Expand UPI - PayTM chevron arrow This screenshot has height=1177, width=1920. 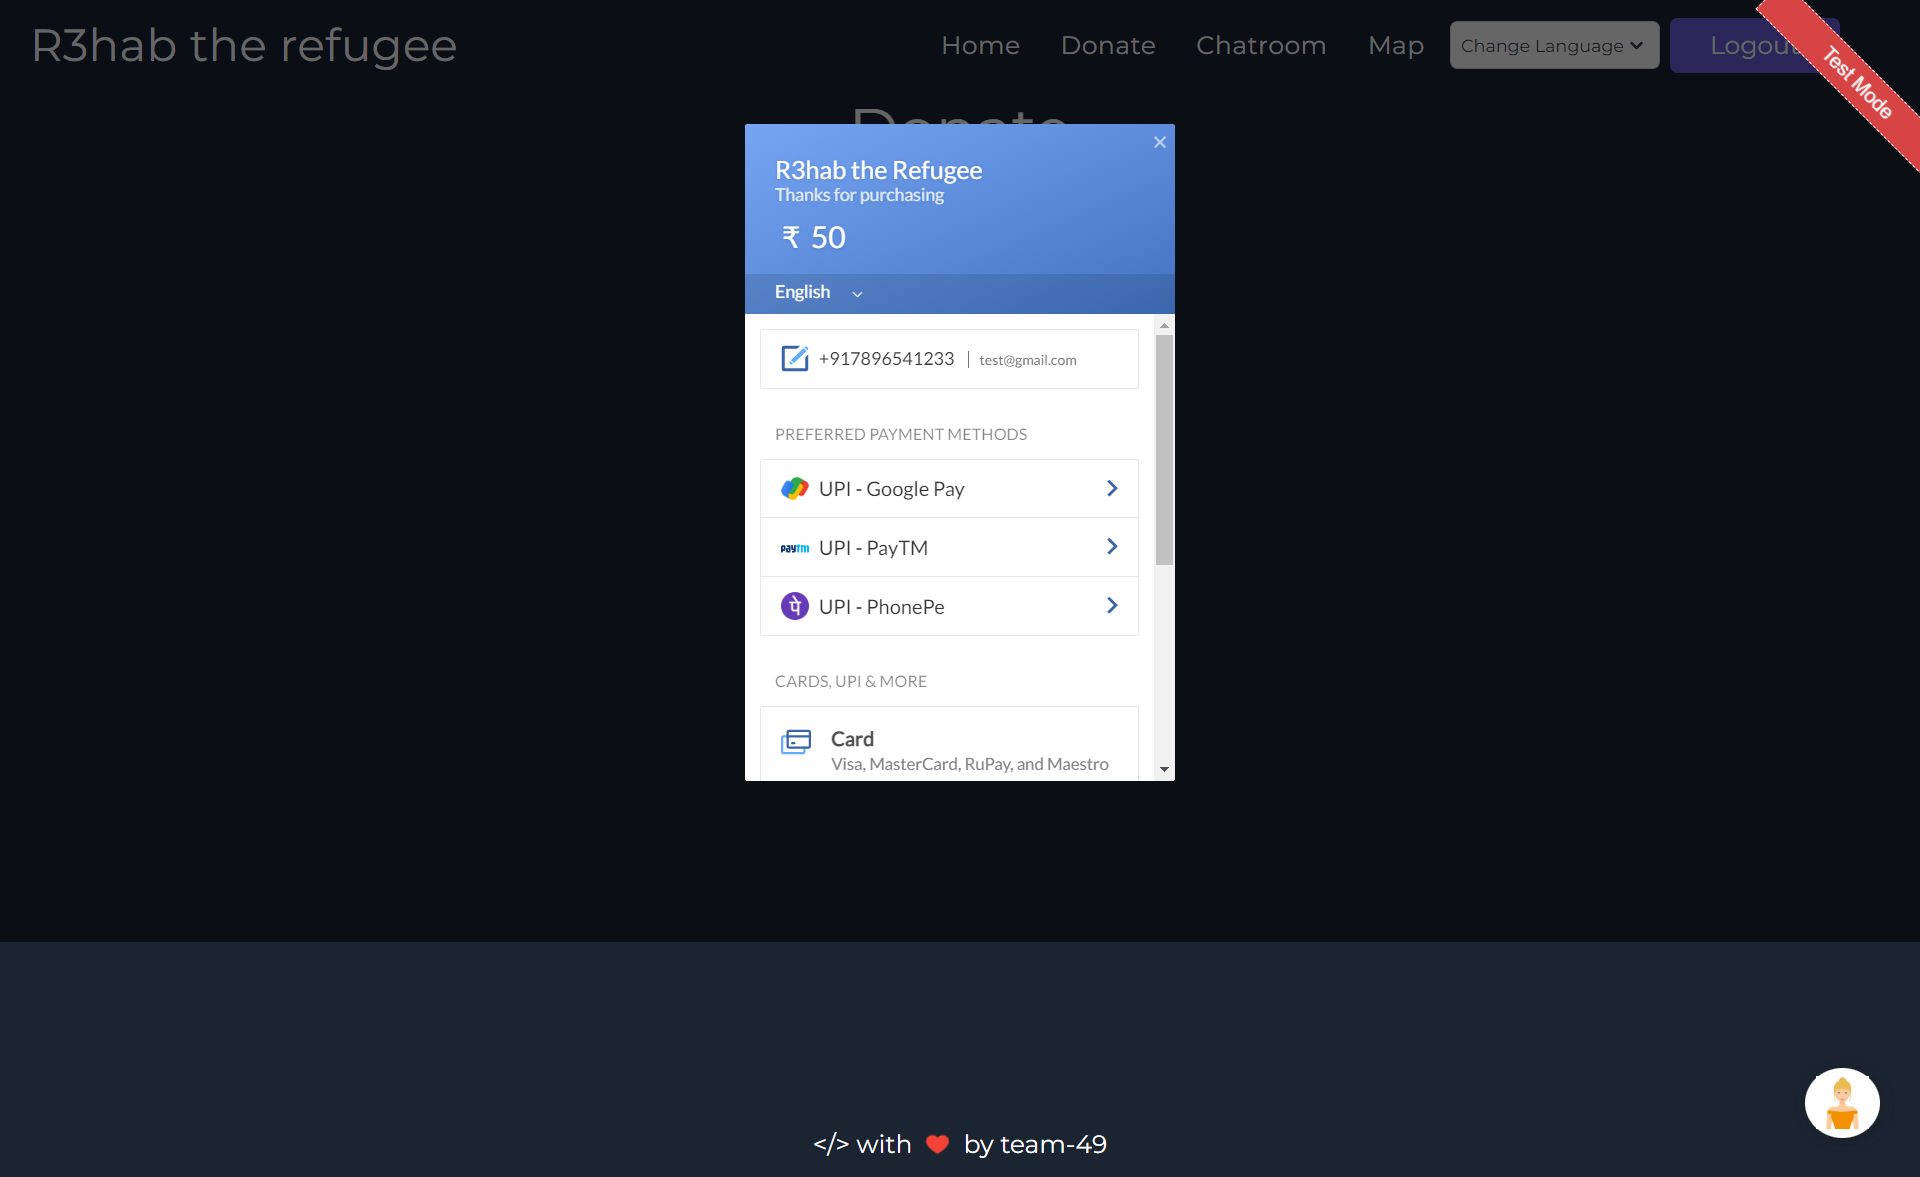(1112, 546)
